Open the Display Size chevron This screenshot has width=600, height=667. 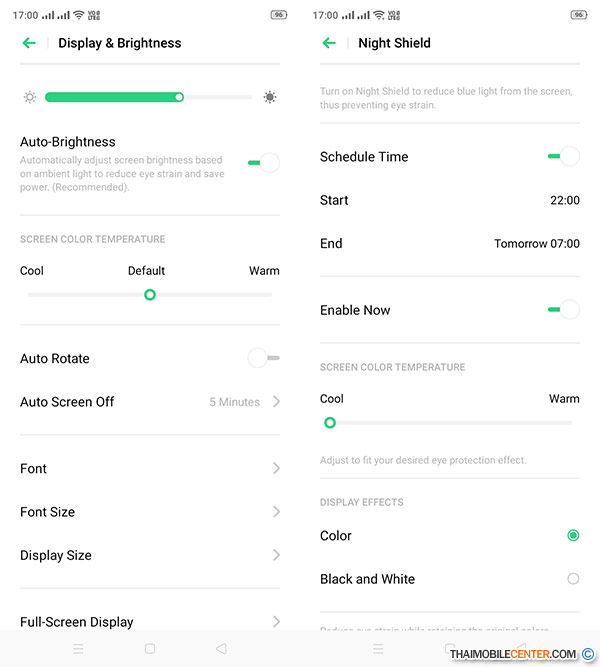pos(276,555)
